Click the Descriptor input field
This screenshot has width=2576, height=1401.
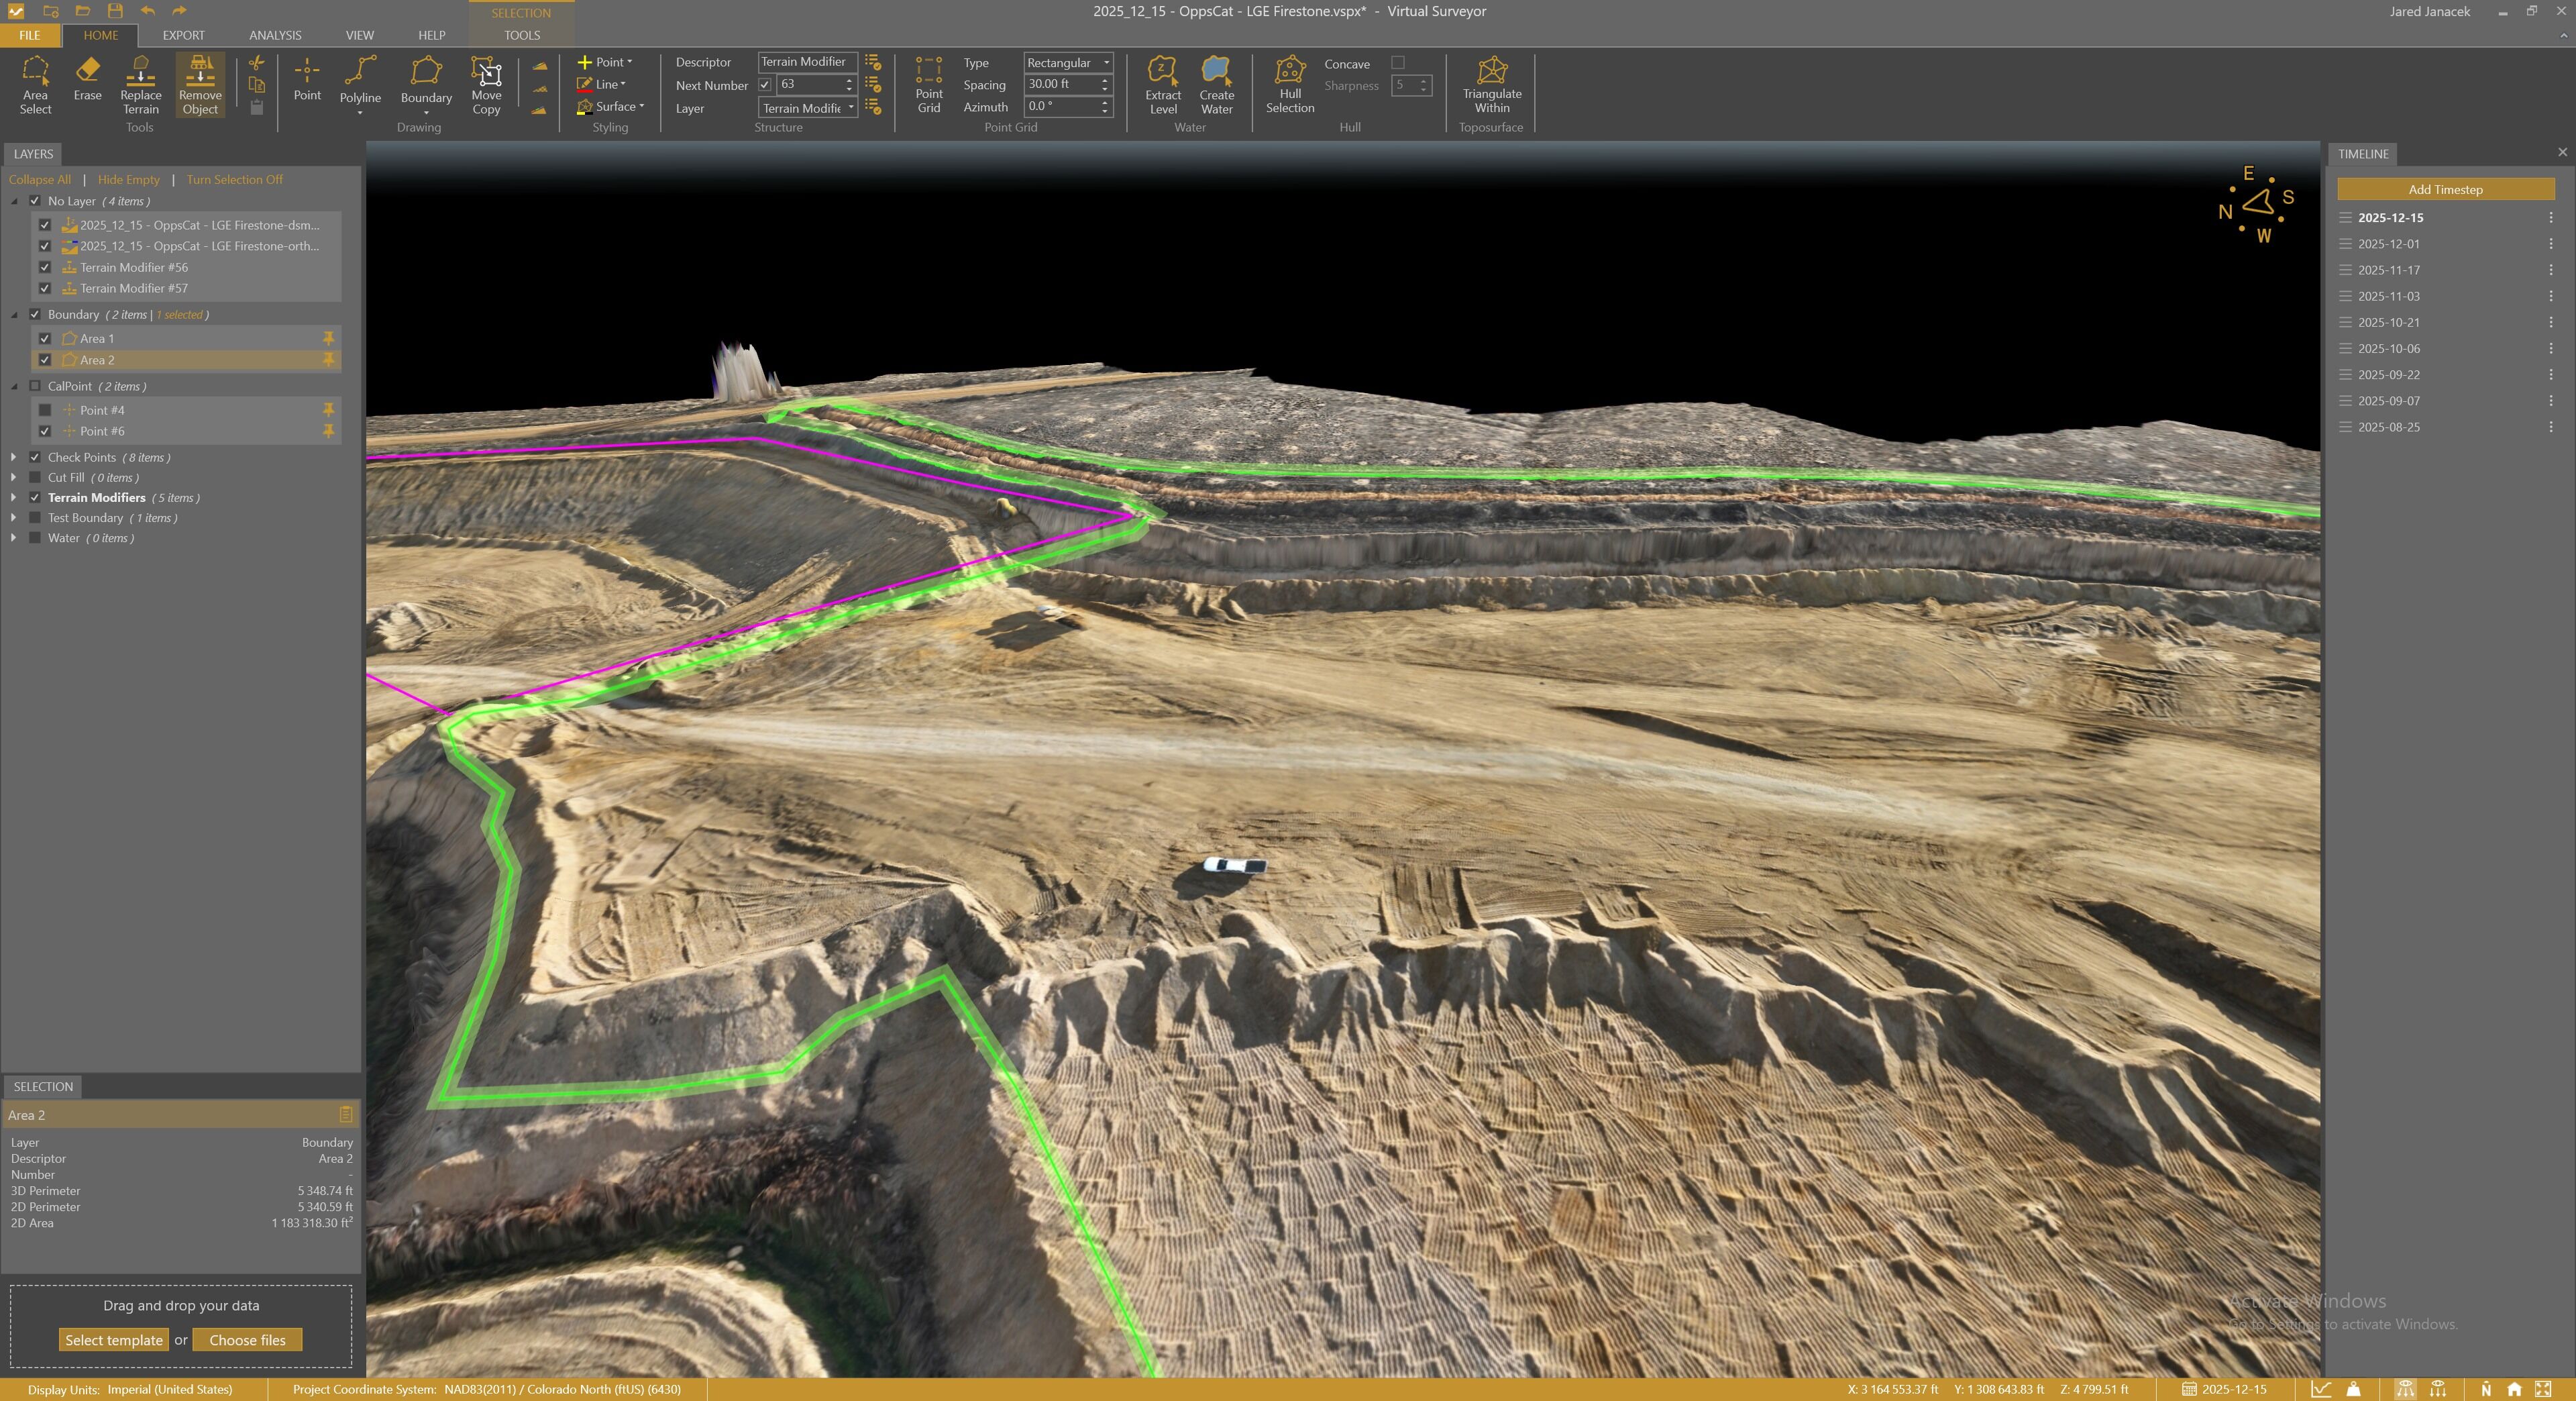(x=807, y=62)
